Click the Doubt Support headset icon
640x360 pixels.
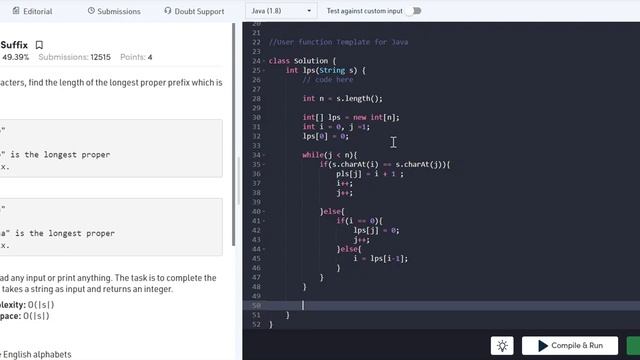point(168,11)
